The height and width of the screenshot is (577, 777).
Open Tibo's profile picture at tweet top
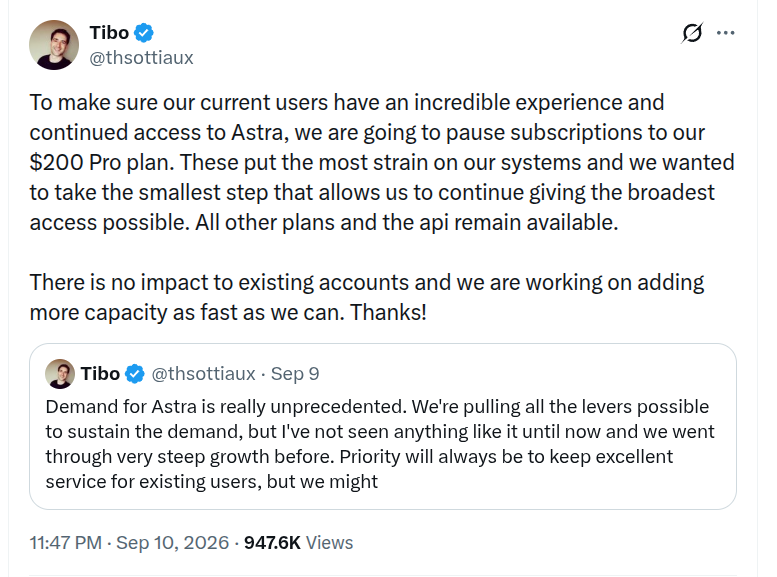pyautogui.click(x=54, y=45)
